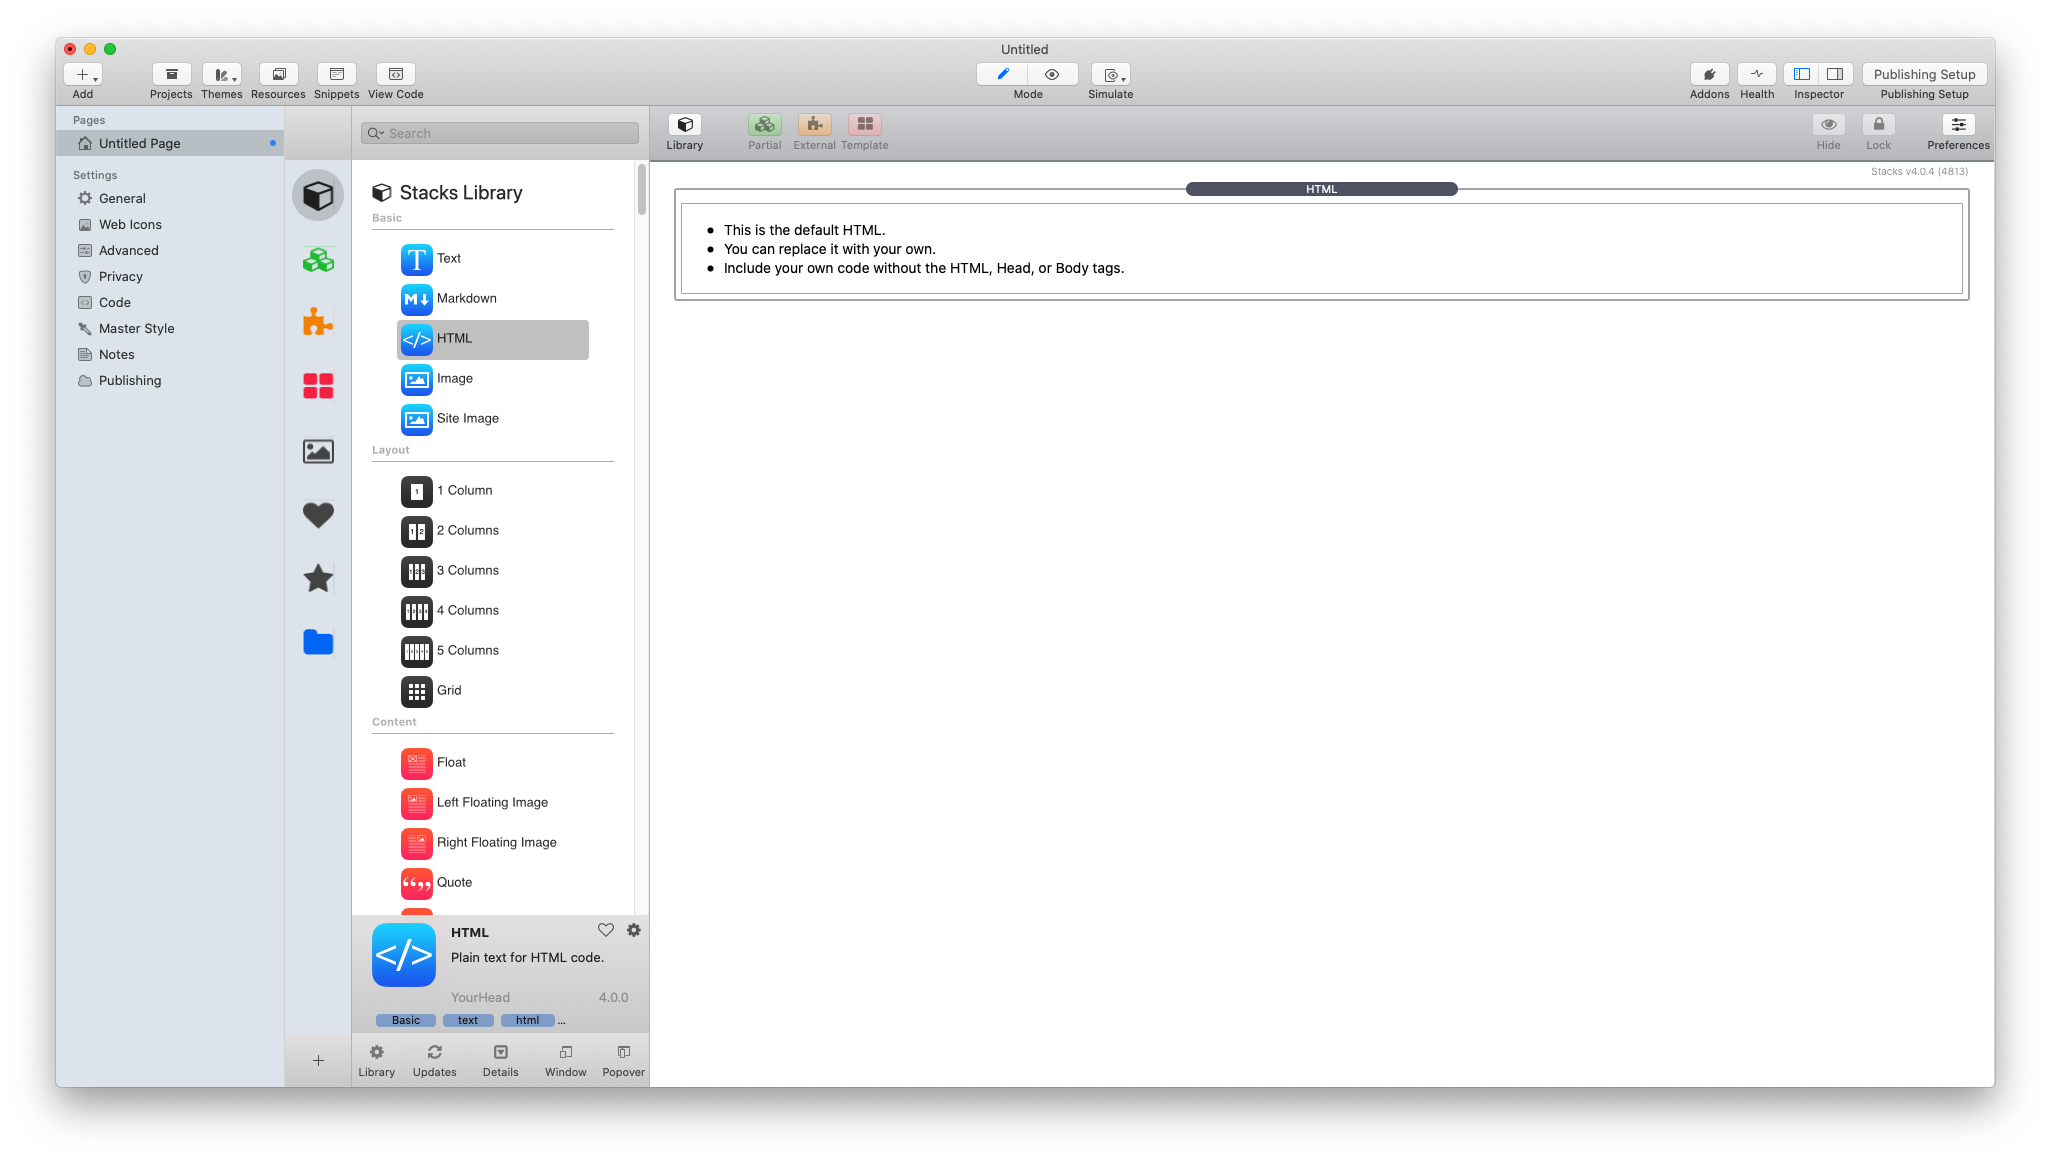
Task: Select the Untitled Page entry
Action: (170, 143)
